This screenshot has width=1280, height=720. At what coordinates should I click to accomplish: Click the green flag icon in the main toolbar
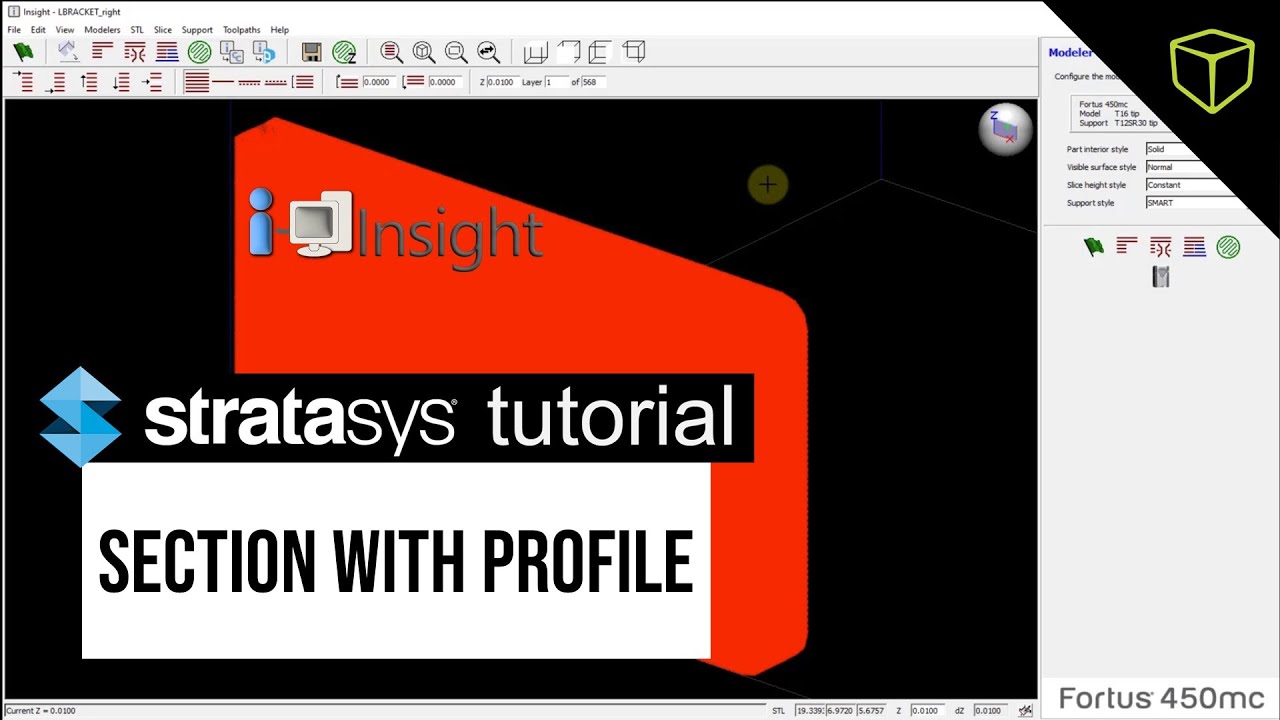coord(23,52)
